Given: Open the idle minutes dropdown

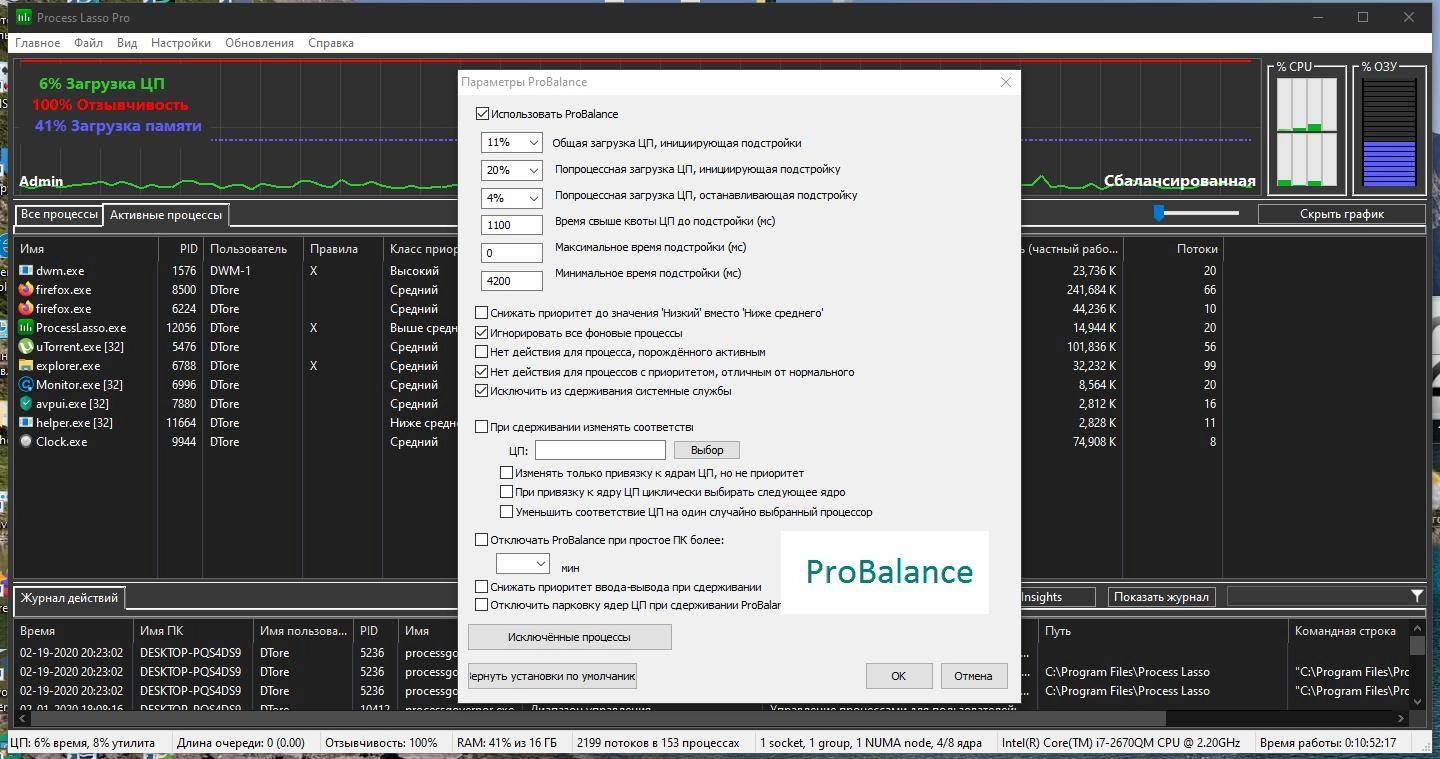Looking at the screenshot, I should (x=523, y=564).
